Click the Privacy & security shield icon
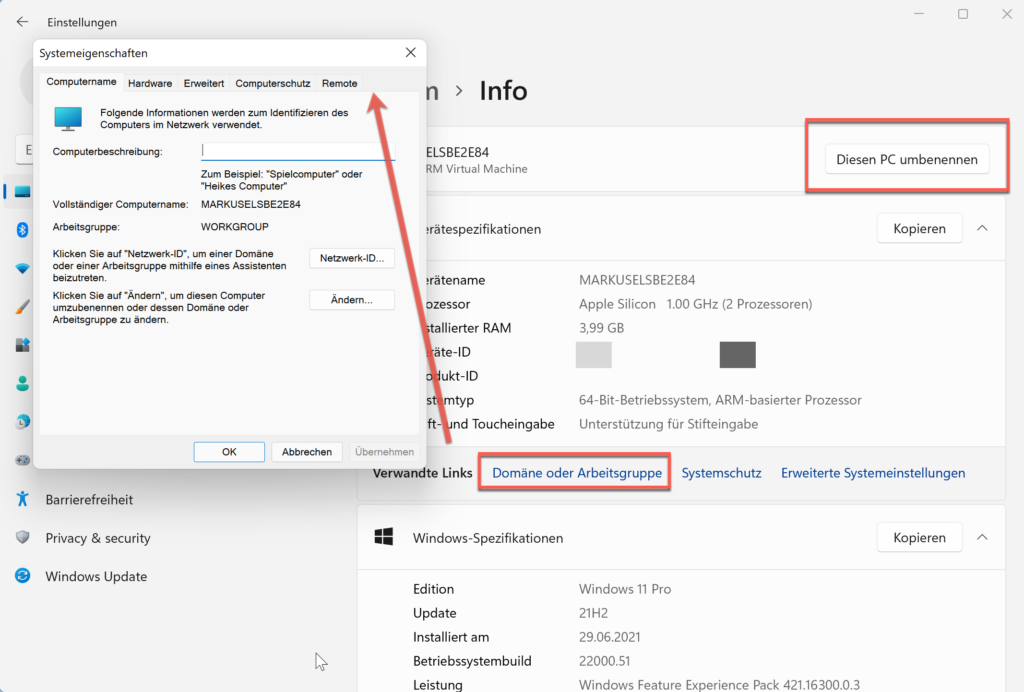This screenshot has width=1024, height=692. click(x=22, y=538)
